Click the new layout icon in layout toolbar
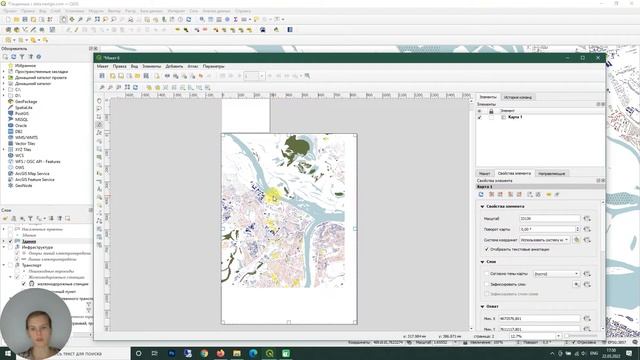Viewport: 640px width, 360px height. (113, 76)
